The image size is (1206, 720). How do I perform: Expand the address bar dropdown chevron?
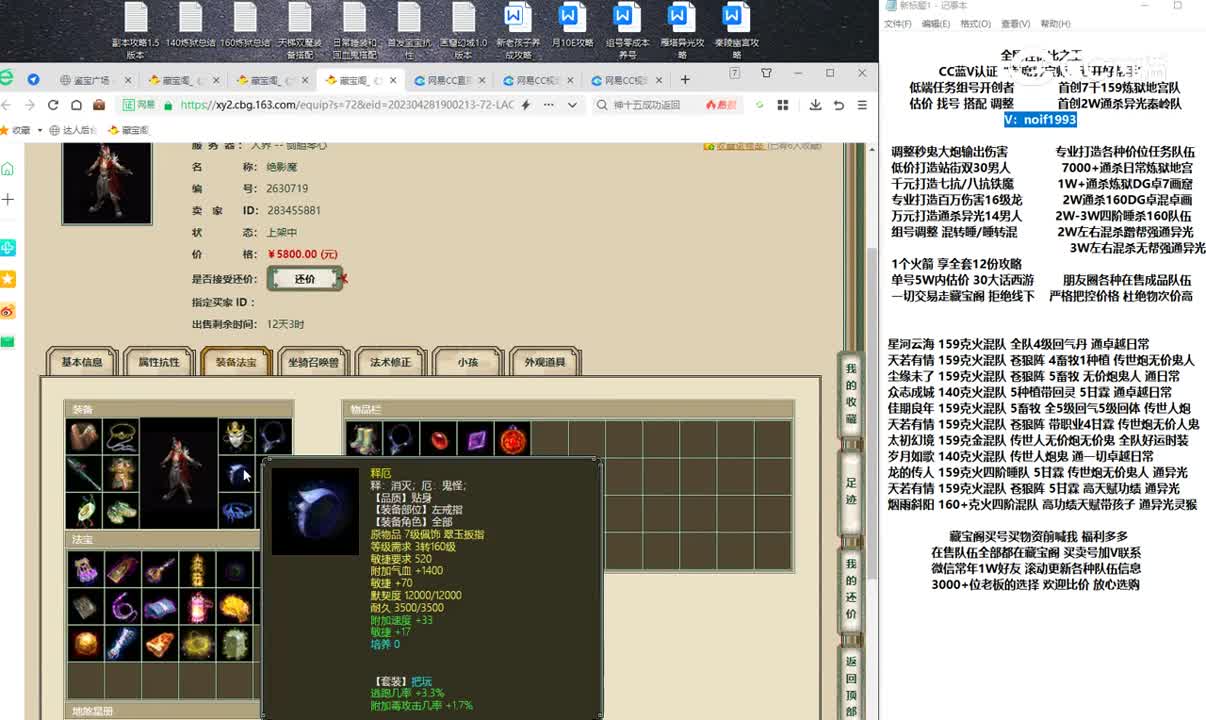tap(572, 105)
